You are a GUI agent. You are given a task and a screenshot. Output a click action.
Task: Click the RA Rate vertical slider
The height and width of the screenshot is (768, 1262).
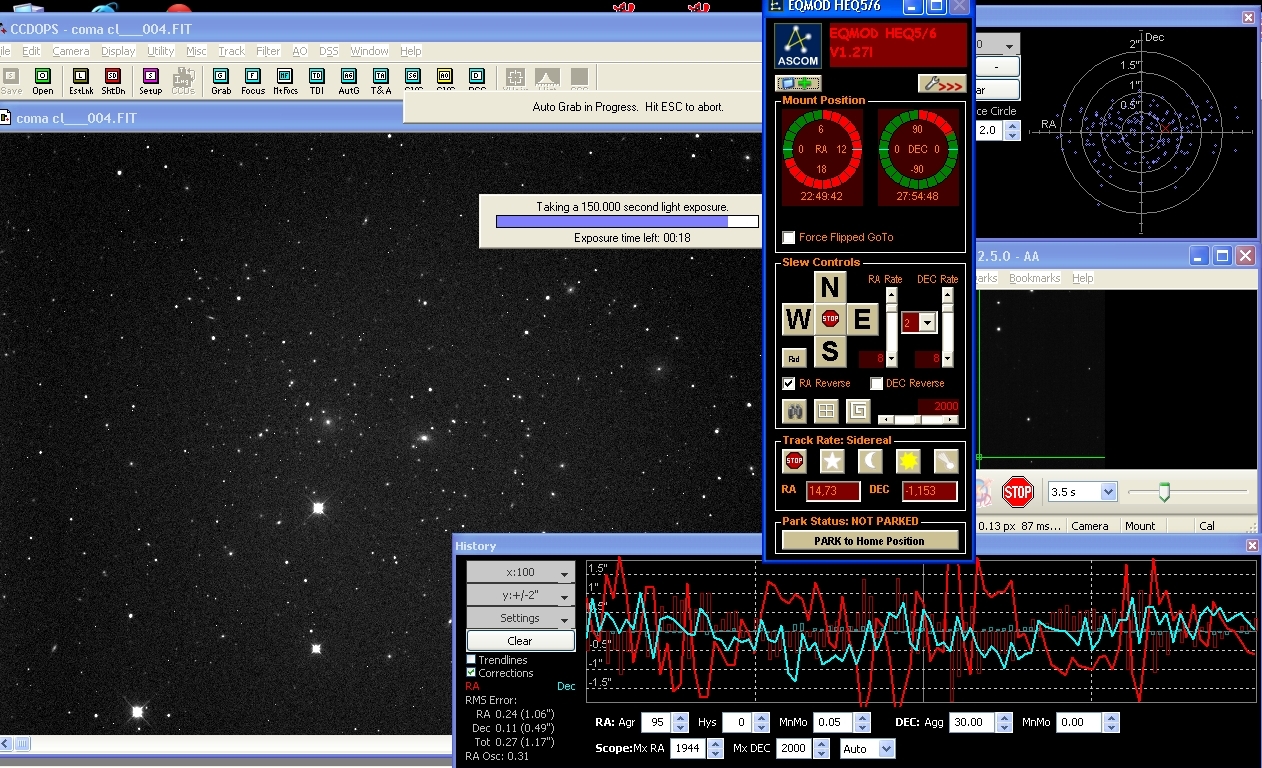892,327
